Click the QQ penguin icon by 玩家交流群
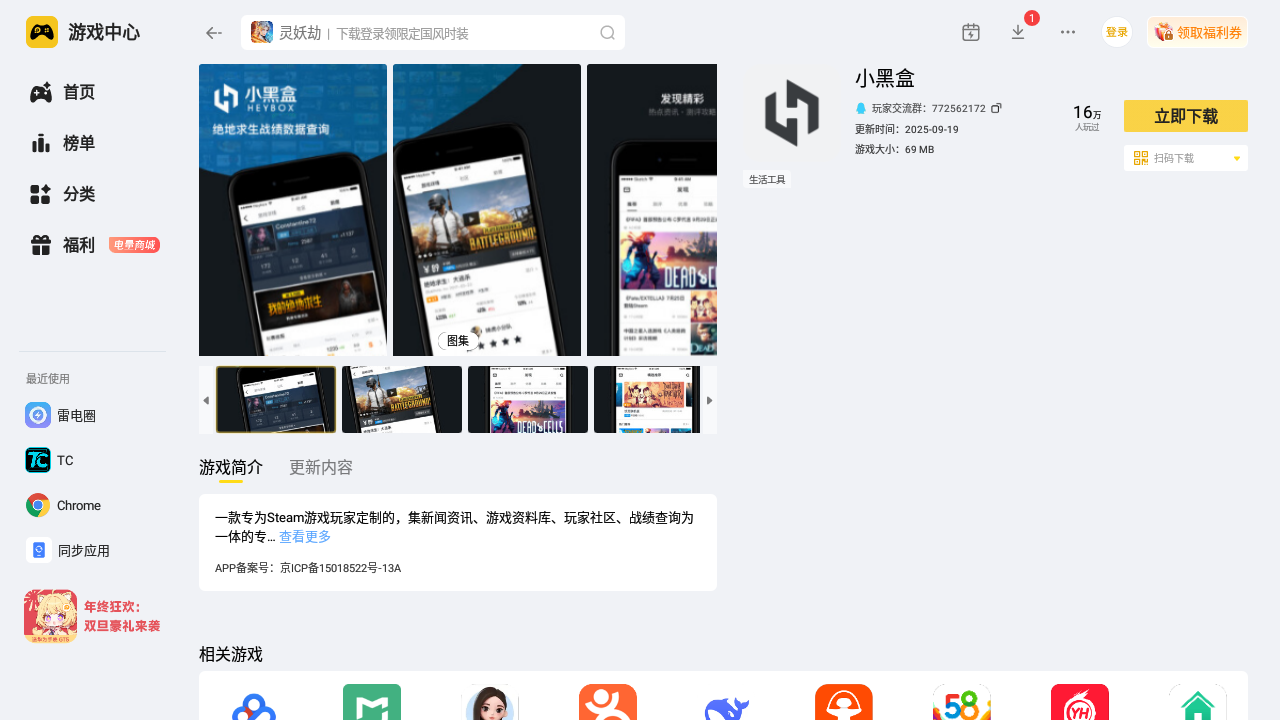 pos(861,108)
